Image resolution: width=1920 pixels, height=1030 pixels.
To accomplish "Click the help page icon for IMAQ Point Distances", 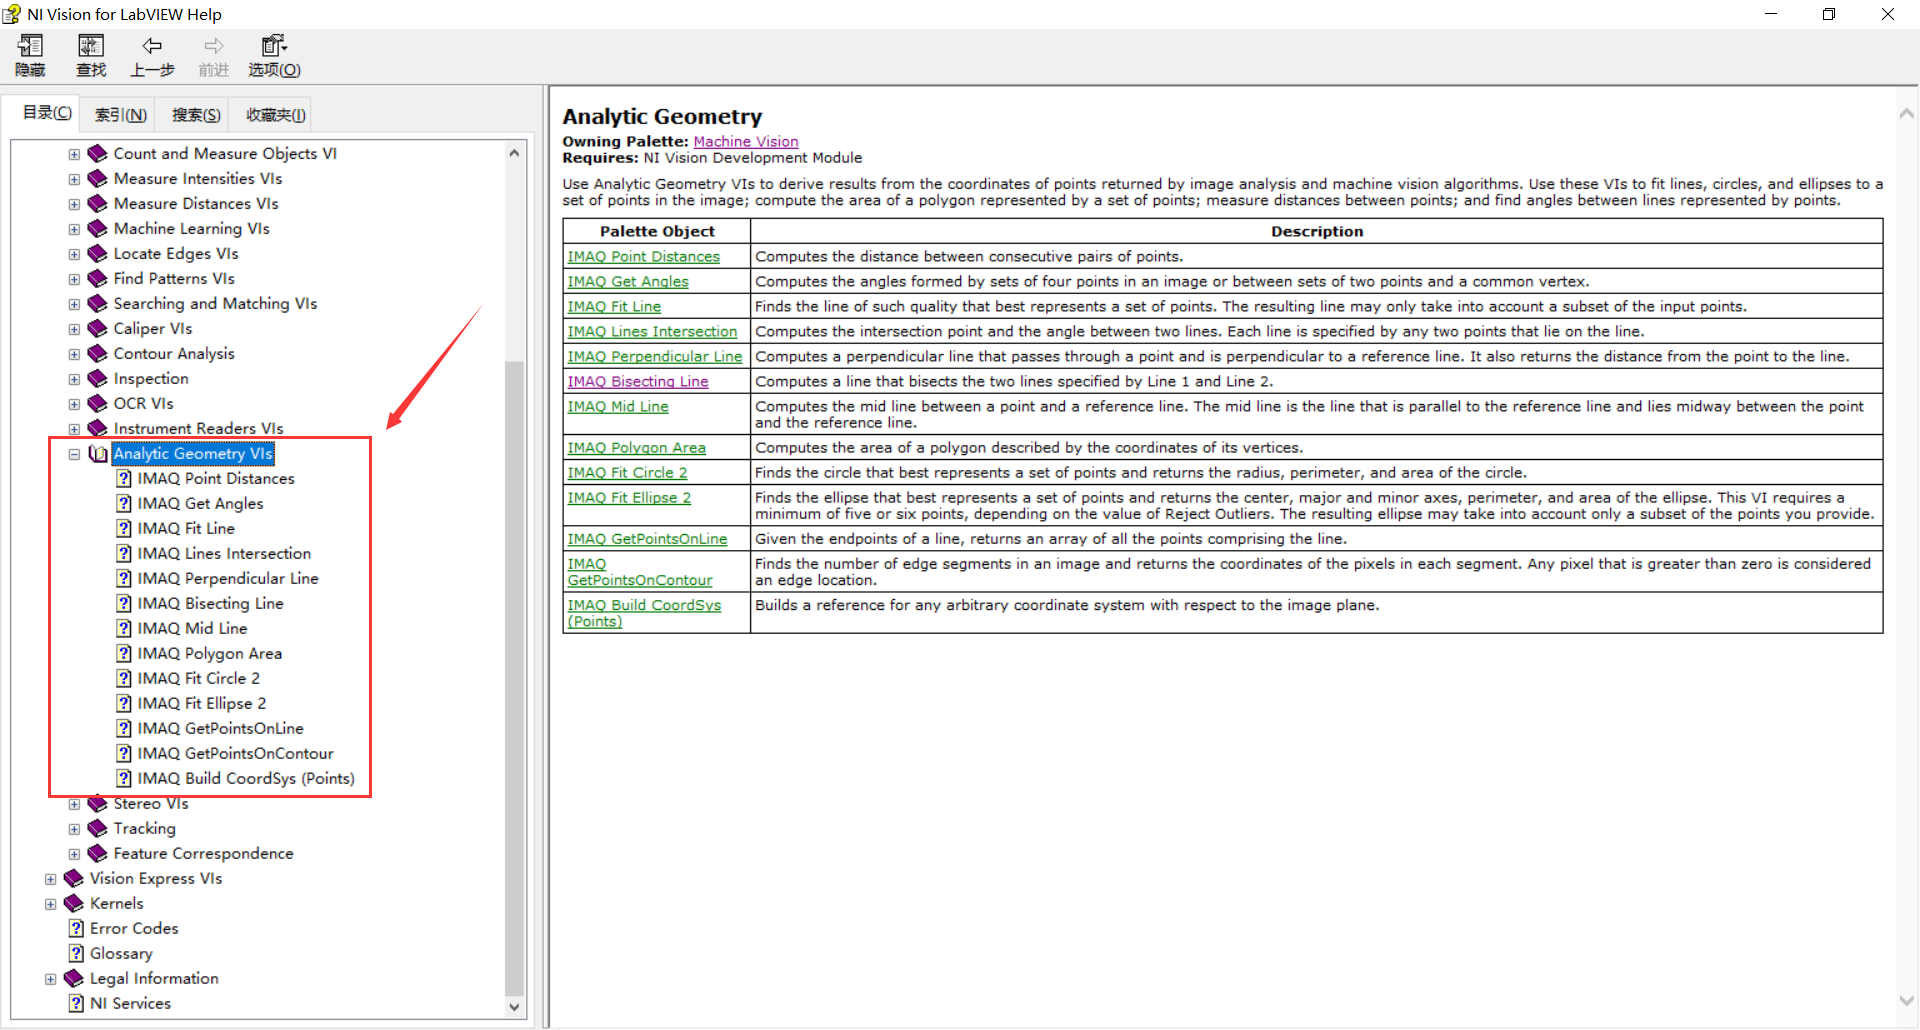I will click(124, 478).
